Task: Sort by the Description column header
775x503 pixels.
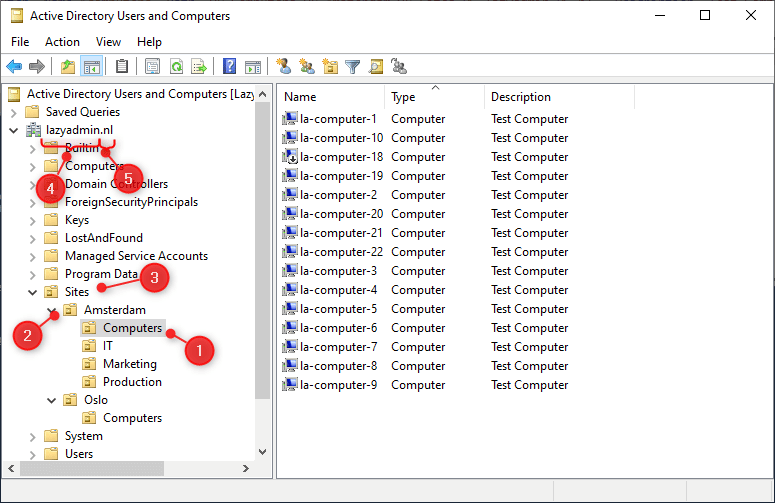Action: [x=560, y=97]
